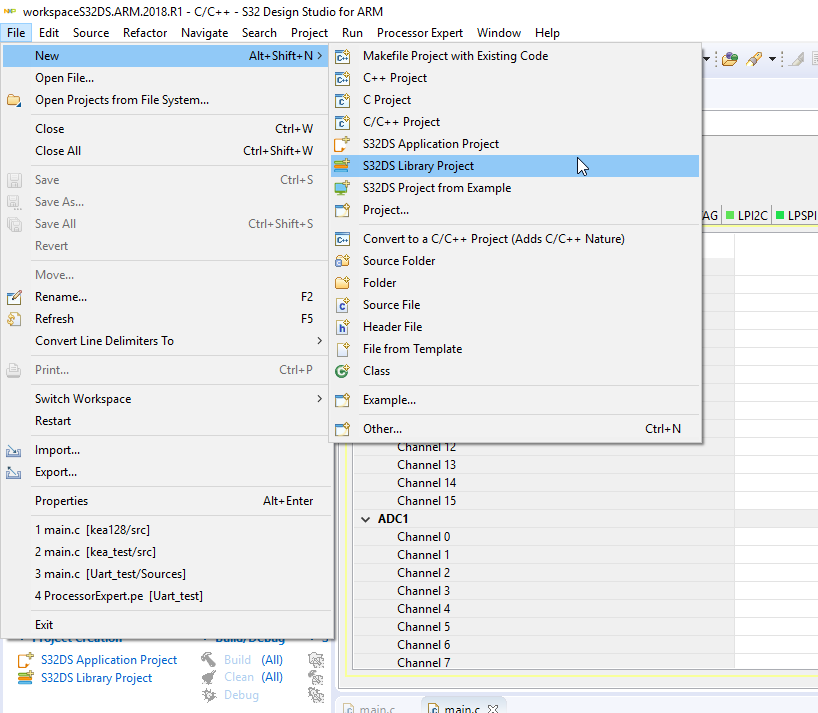The width and height of the screenshot is (818, 713).
Task: Expand the Switch Workspace submenu
Action: (x=319, y=399)
